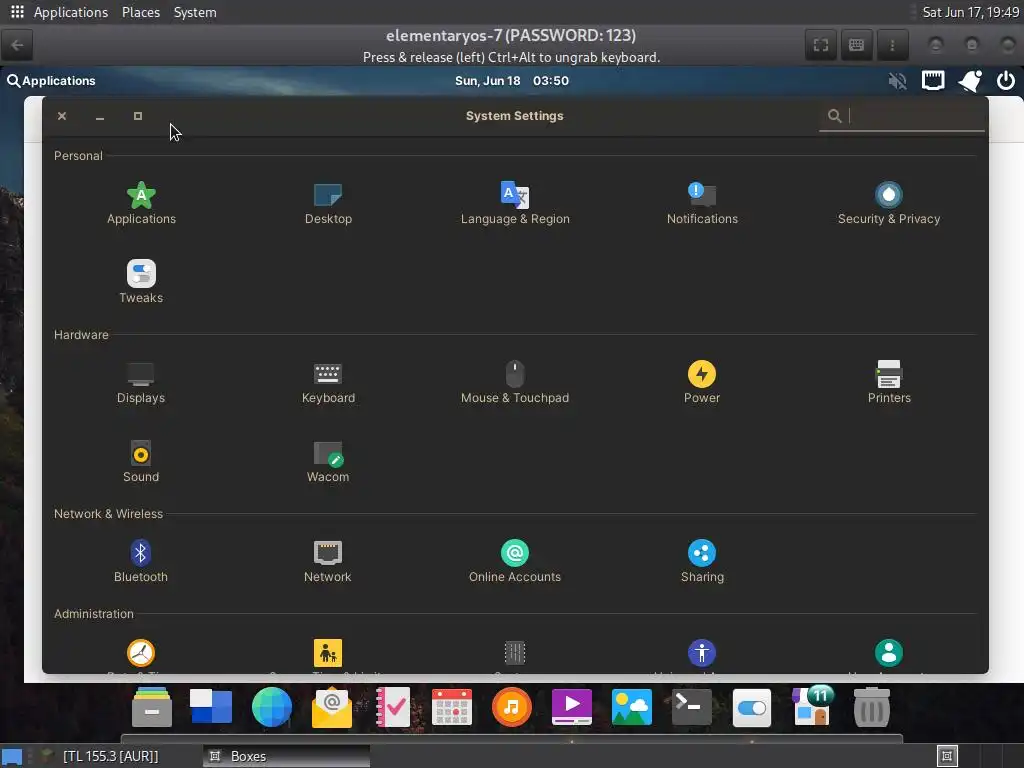This screenshot has width=1024, height=768.
Task: Select the Boxes taskbar entry
Action: click(286, 756)
